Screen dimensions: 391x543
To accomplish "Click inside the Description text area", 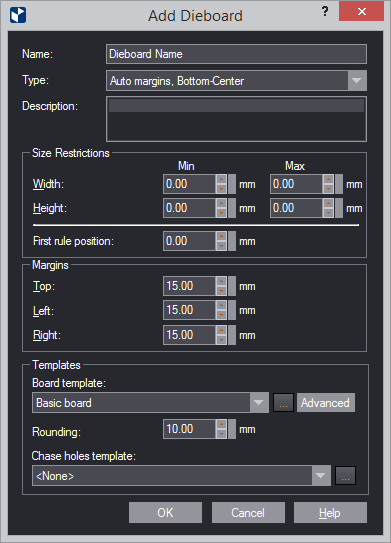I will [236, 119].
